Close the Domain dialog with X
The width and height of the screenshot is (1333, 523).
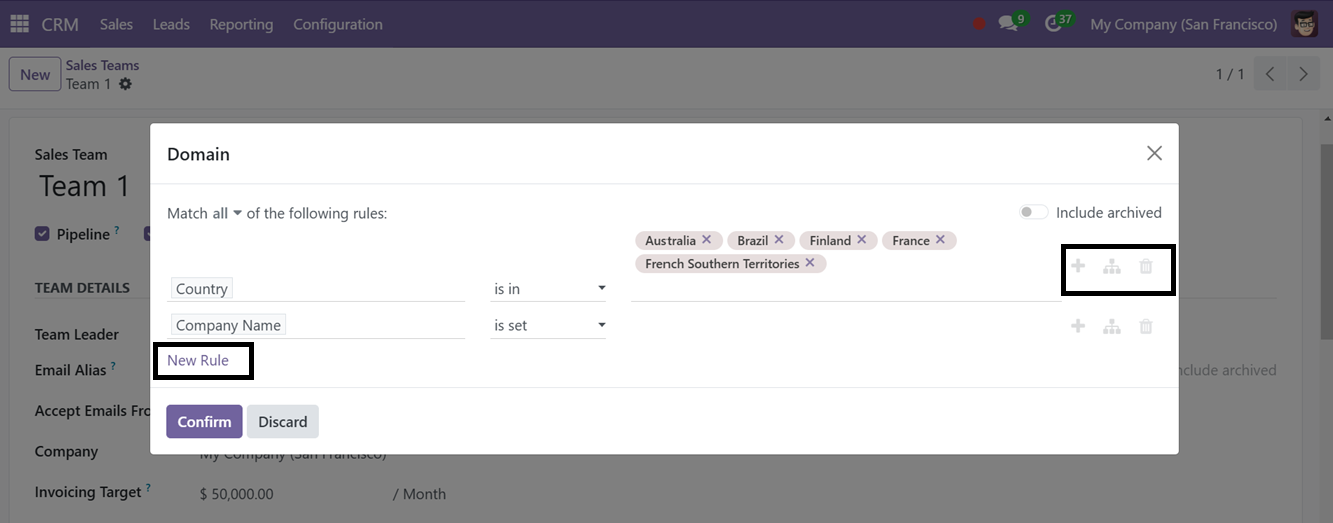1154,153
